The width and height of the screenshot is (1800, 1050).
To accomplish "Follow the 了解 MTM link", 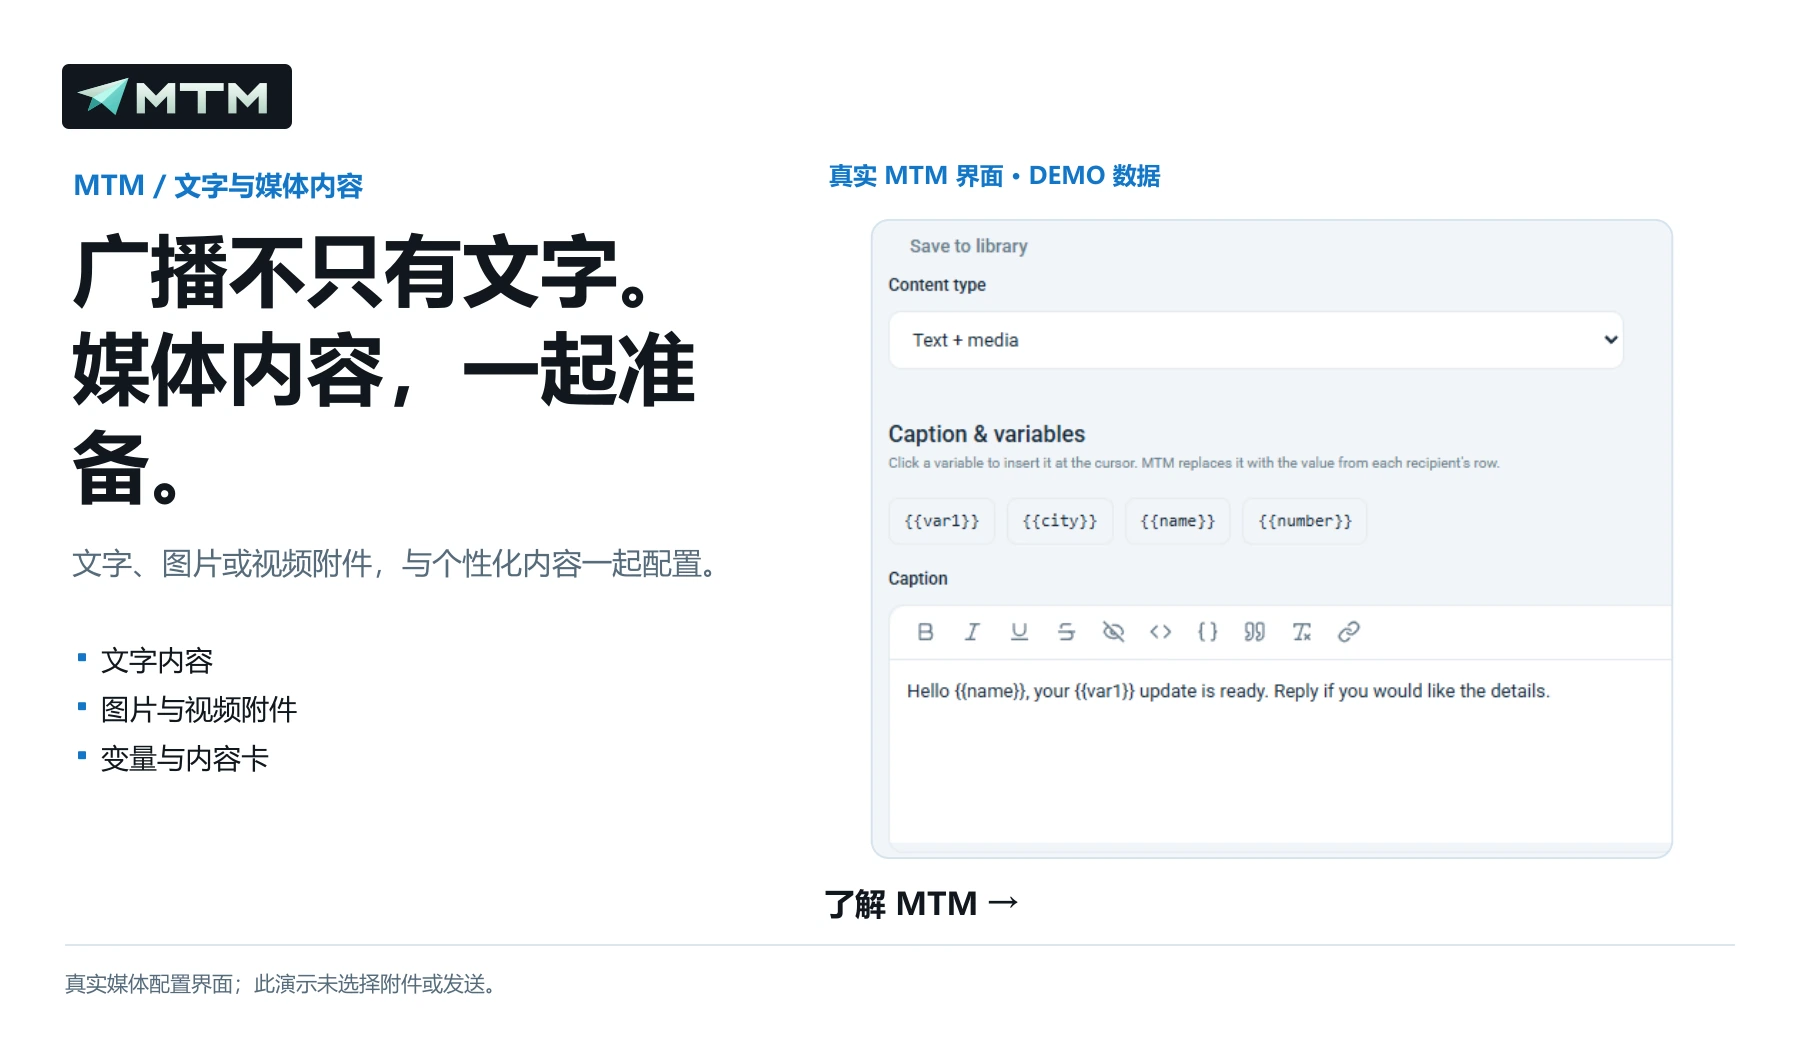I will 921,904.
